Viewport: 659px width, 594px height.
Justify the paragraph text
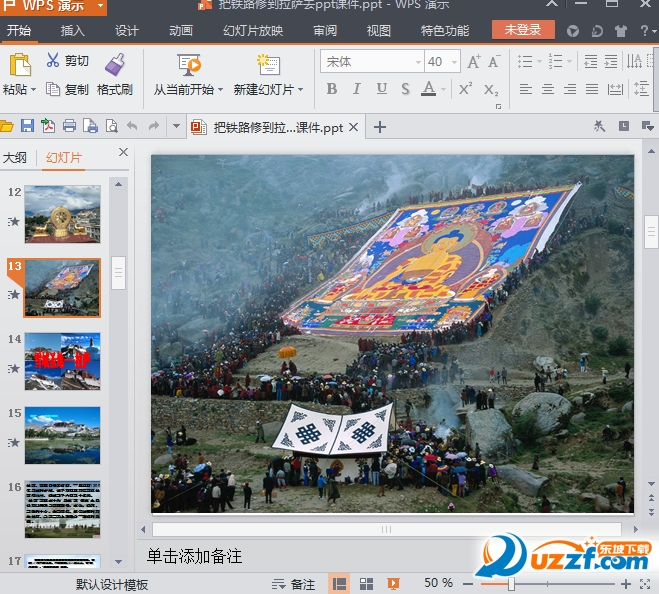pos(592,89)
